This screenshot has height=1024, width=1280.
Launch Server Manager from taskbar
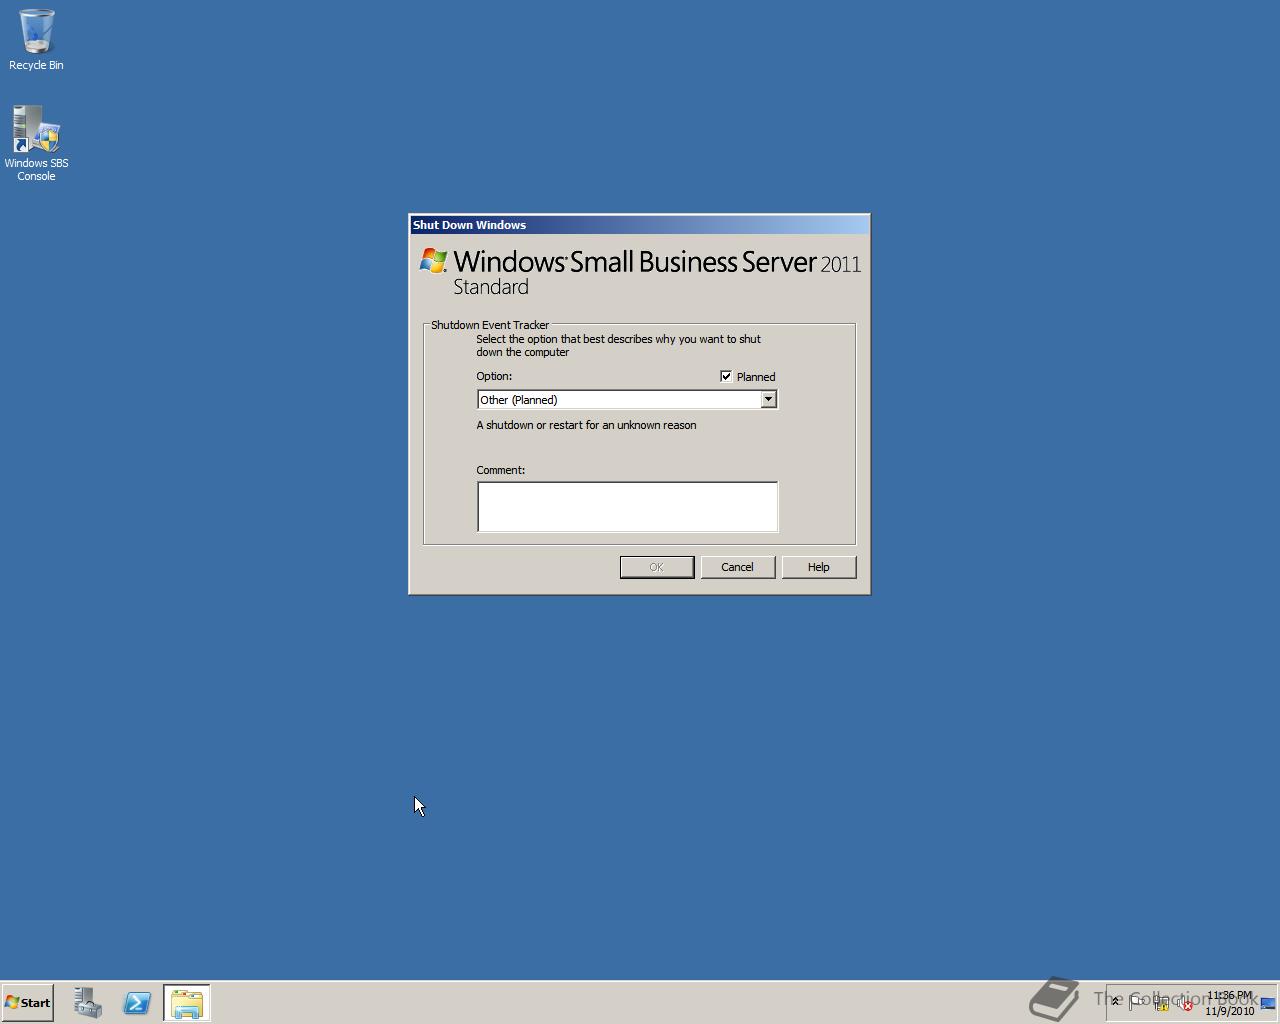[87, 1003]
